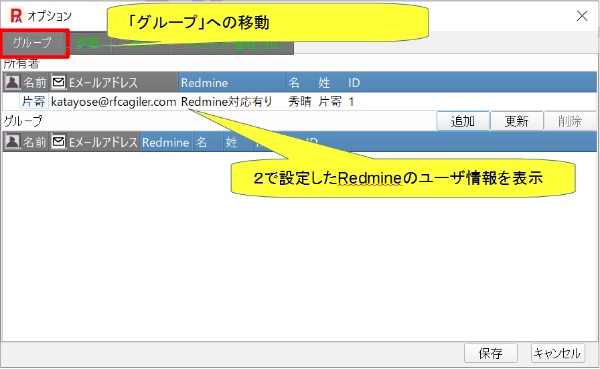
Task: Click 名 column header in 所有者 table
Action: pos(300,82)
